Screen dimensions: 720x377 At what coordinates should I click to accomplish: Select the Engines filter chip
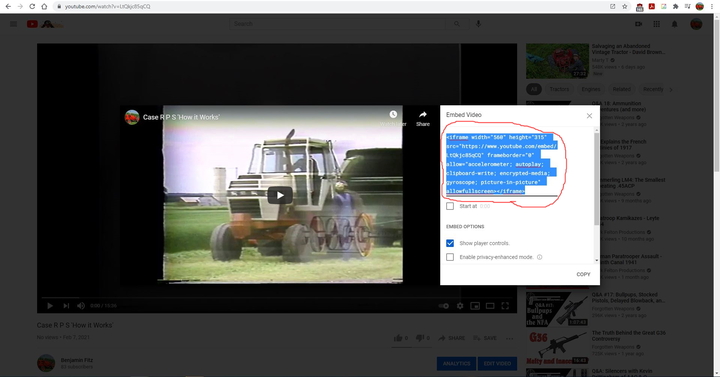(x=591, y=89)
